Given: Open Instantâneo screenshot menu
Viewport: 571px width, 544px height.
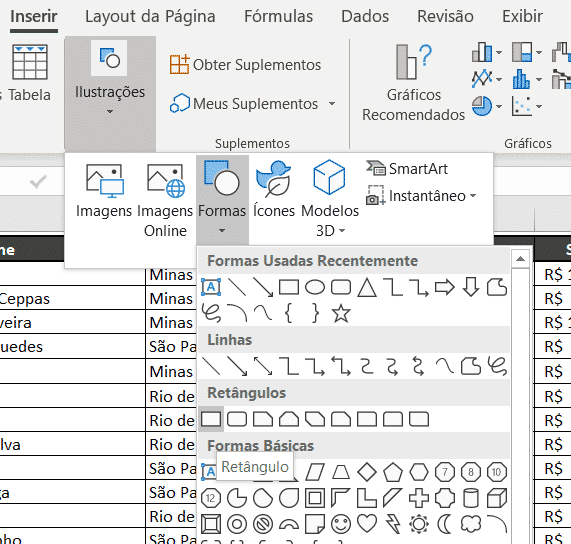Looking at the screenshot, I should [421, 196].
